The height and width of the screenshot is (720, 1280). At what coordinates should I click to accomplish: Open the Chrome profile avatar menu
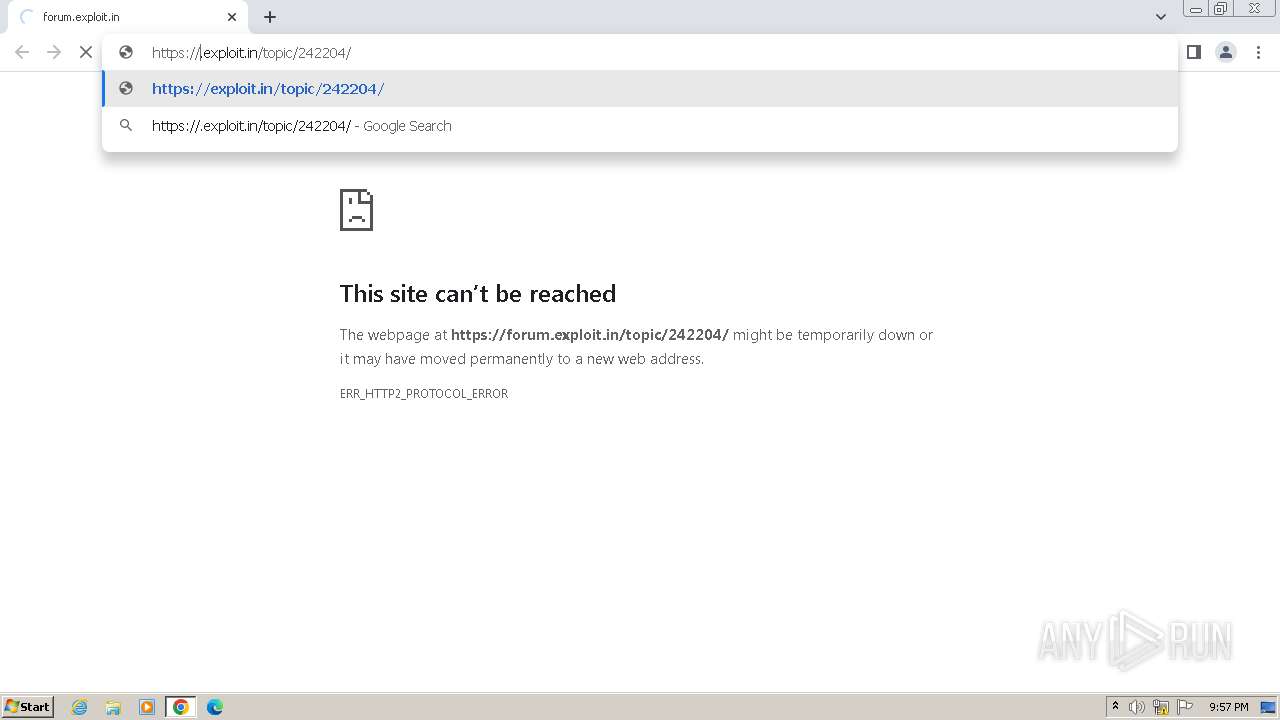[x=1226, y=52]
